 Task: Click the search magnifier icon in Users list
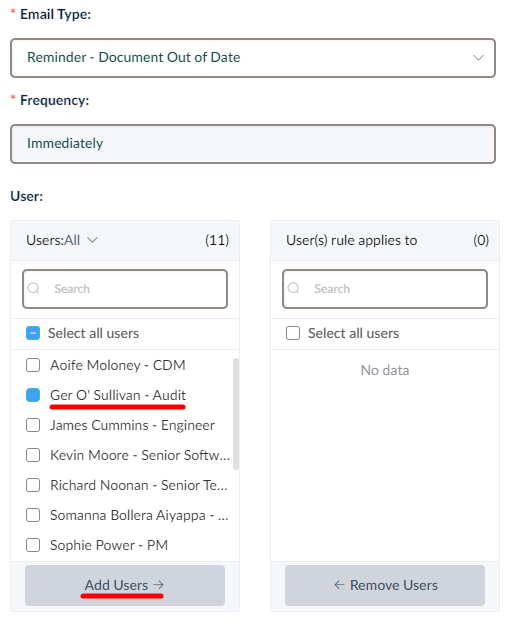[x=34, y=288]
